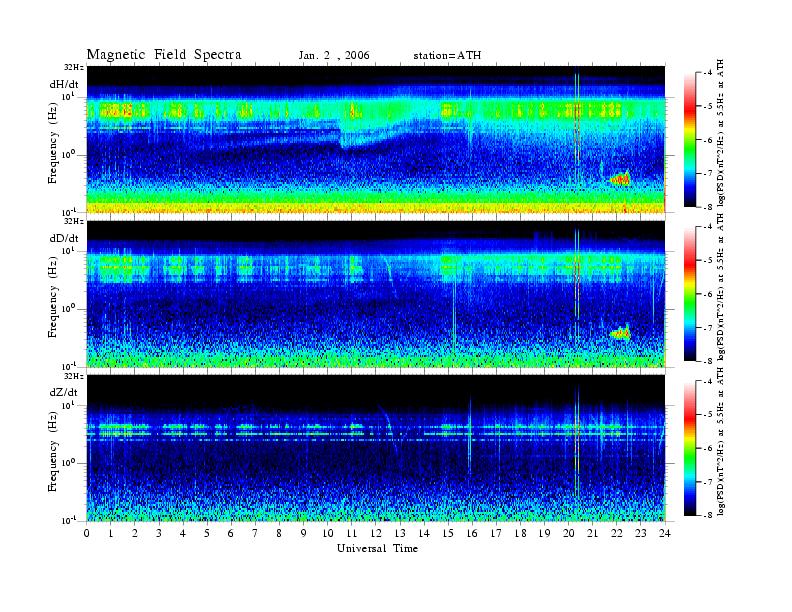This screenshot has width=792, height=612.
Task: Click the '9' tick on the time axis
Action: tap(303, 533)
